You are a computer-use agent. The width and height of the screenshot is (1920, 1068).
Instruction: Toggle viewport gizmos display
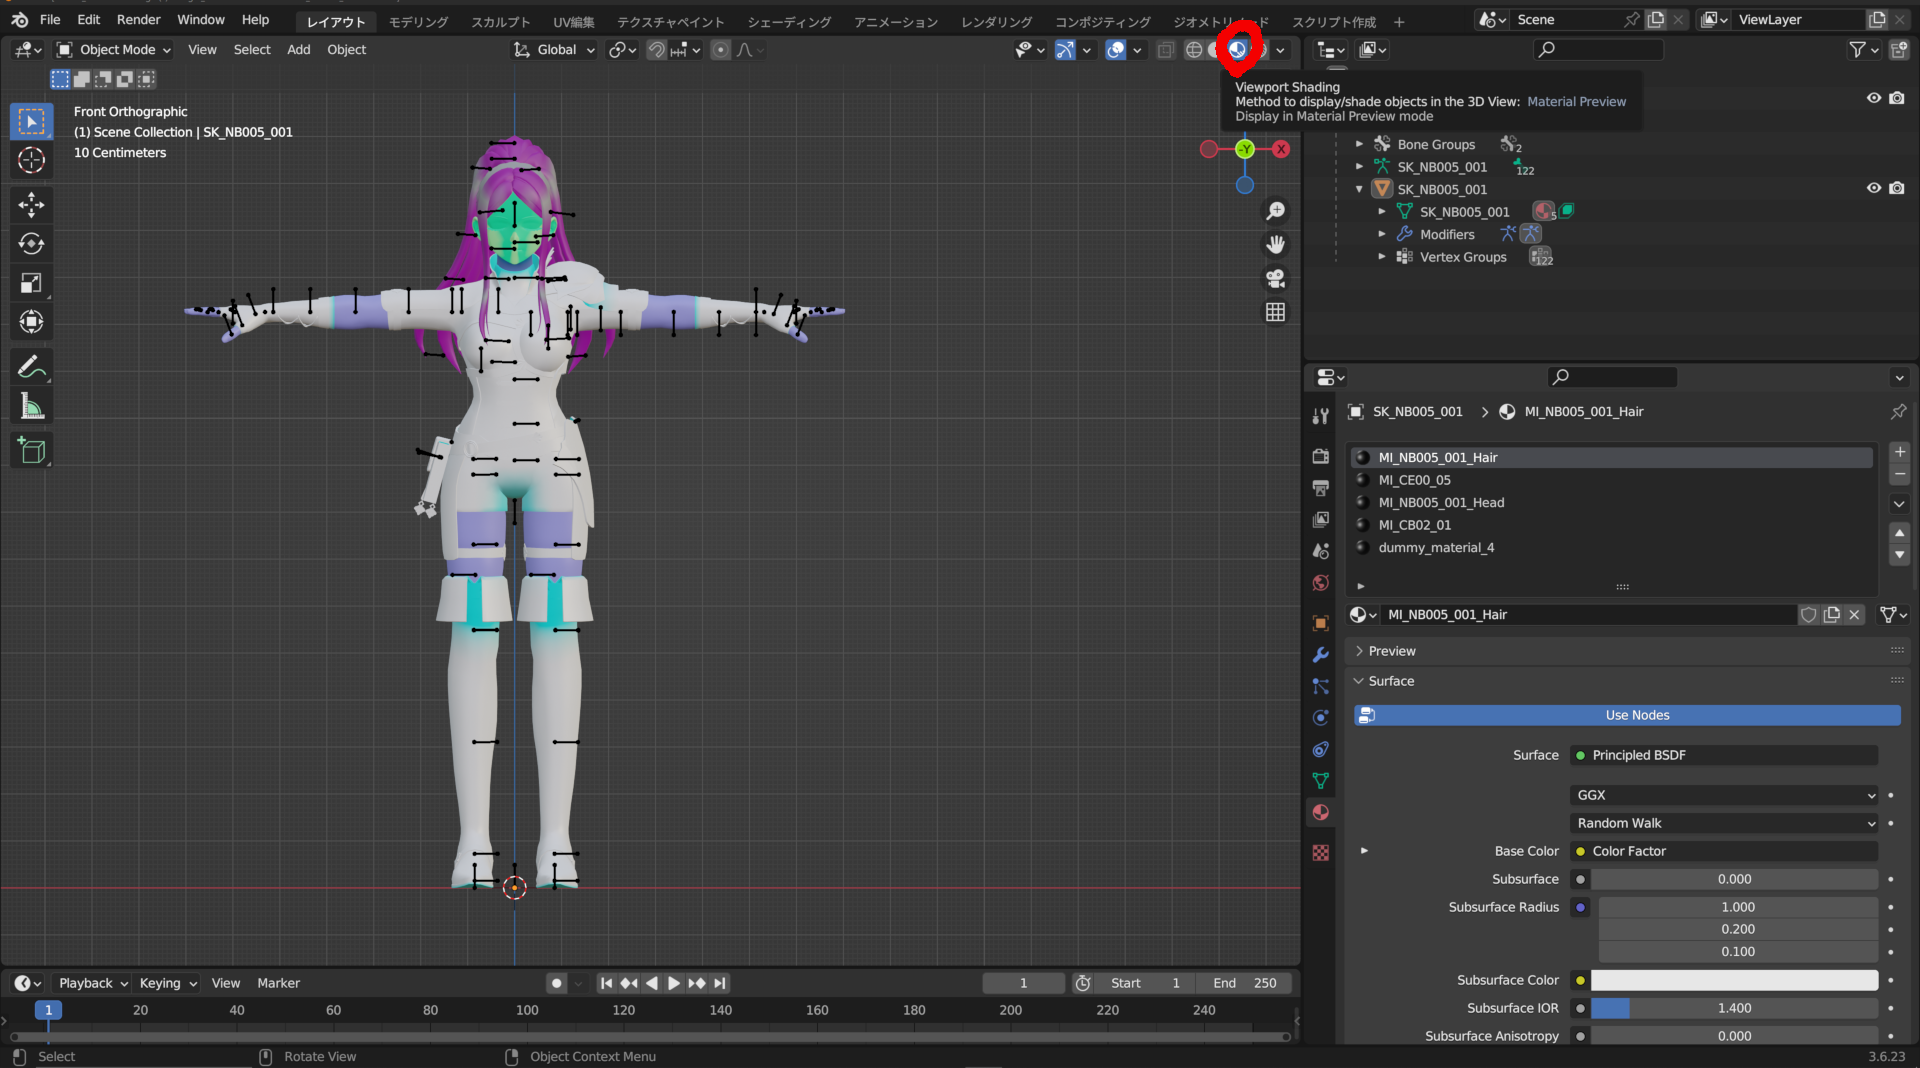click(1065, 50)
